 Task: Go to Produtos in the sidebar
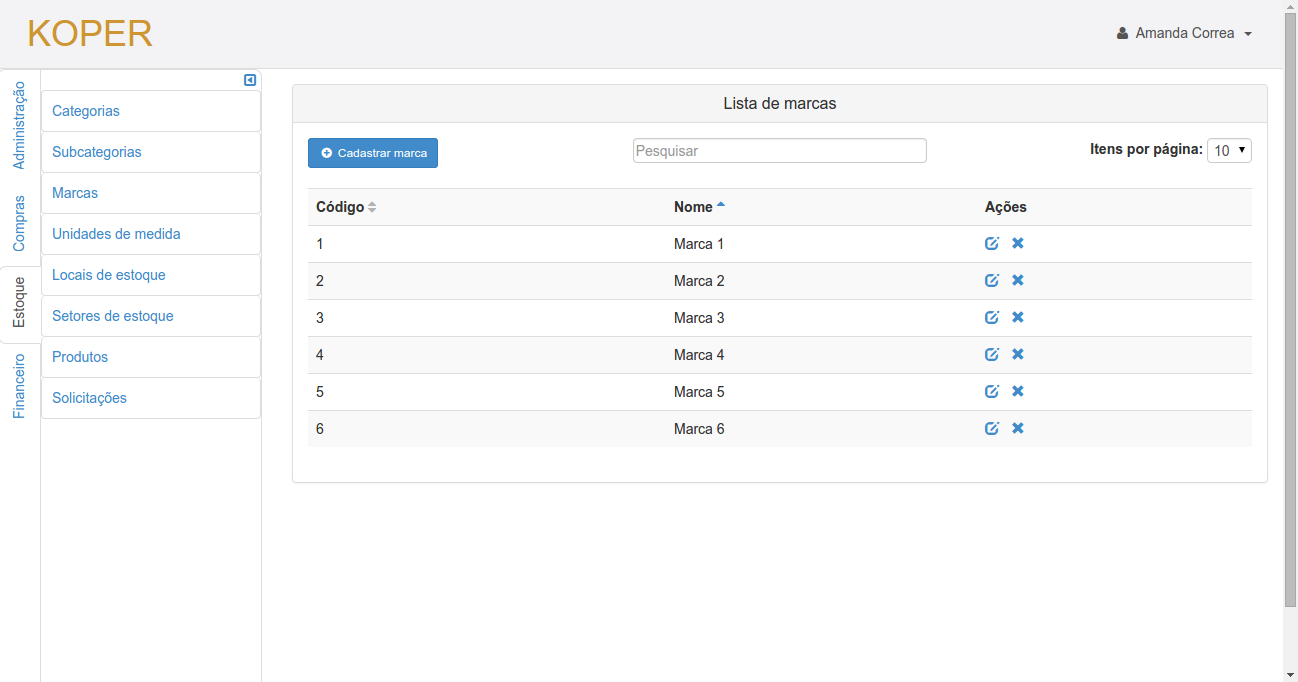tap(80, 357)
